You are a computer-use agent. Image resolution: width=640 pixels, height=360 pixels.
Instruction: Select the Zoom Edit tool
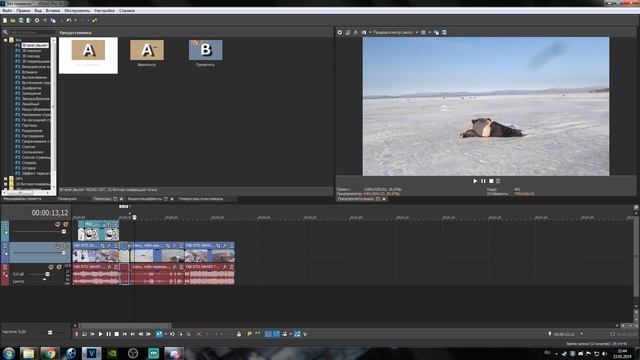coord(189,334)
